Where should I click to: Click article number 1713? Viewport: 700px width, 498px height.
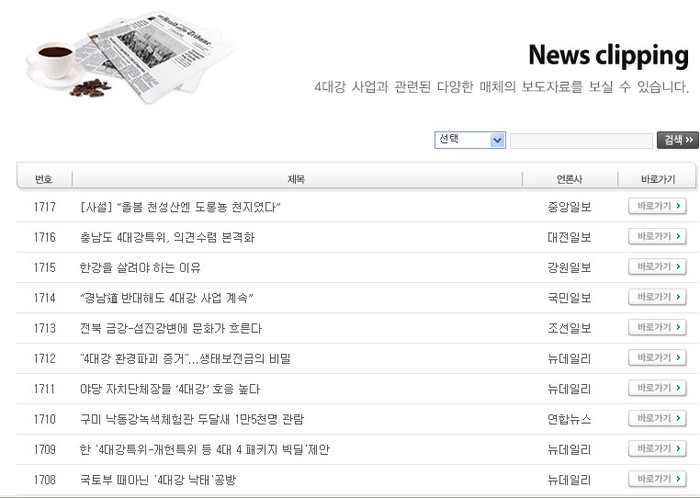45,328
